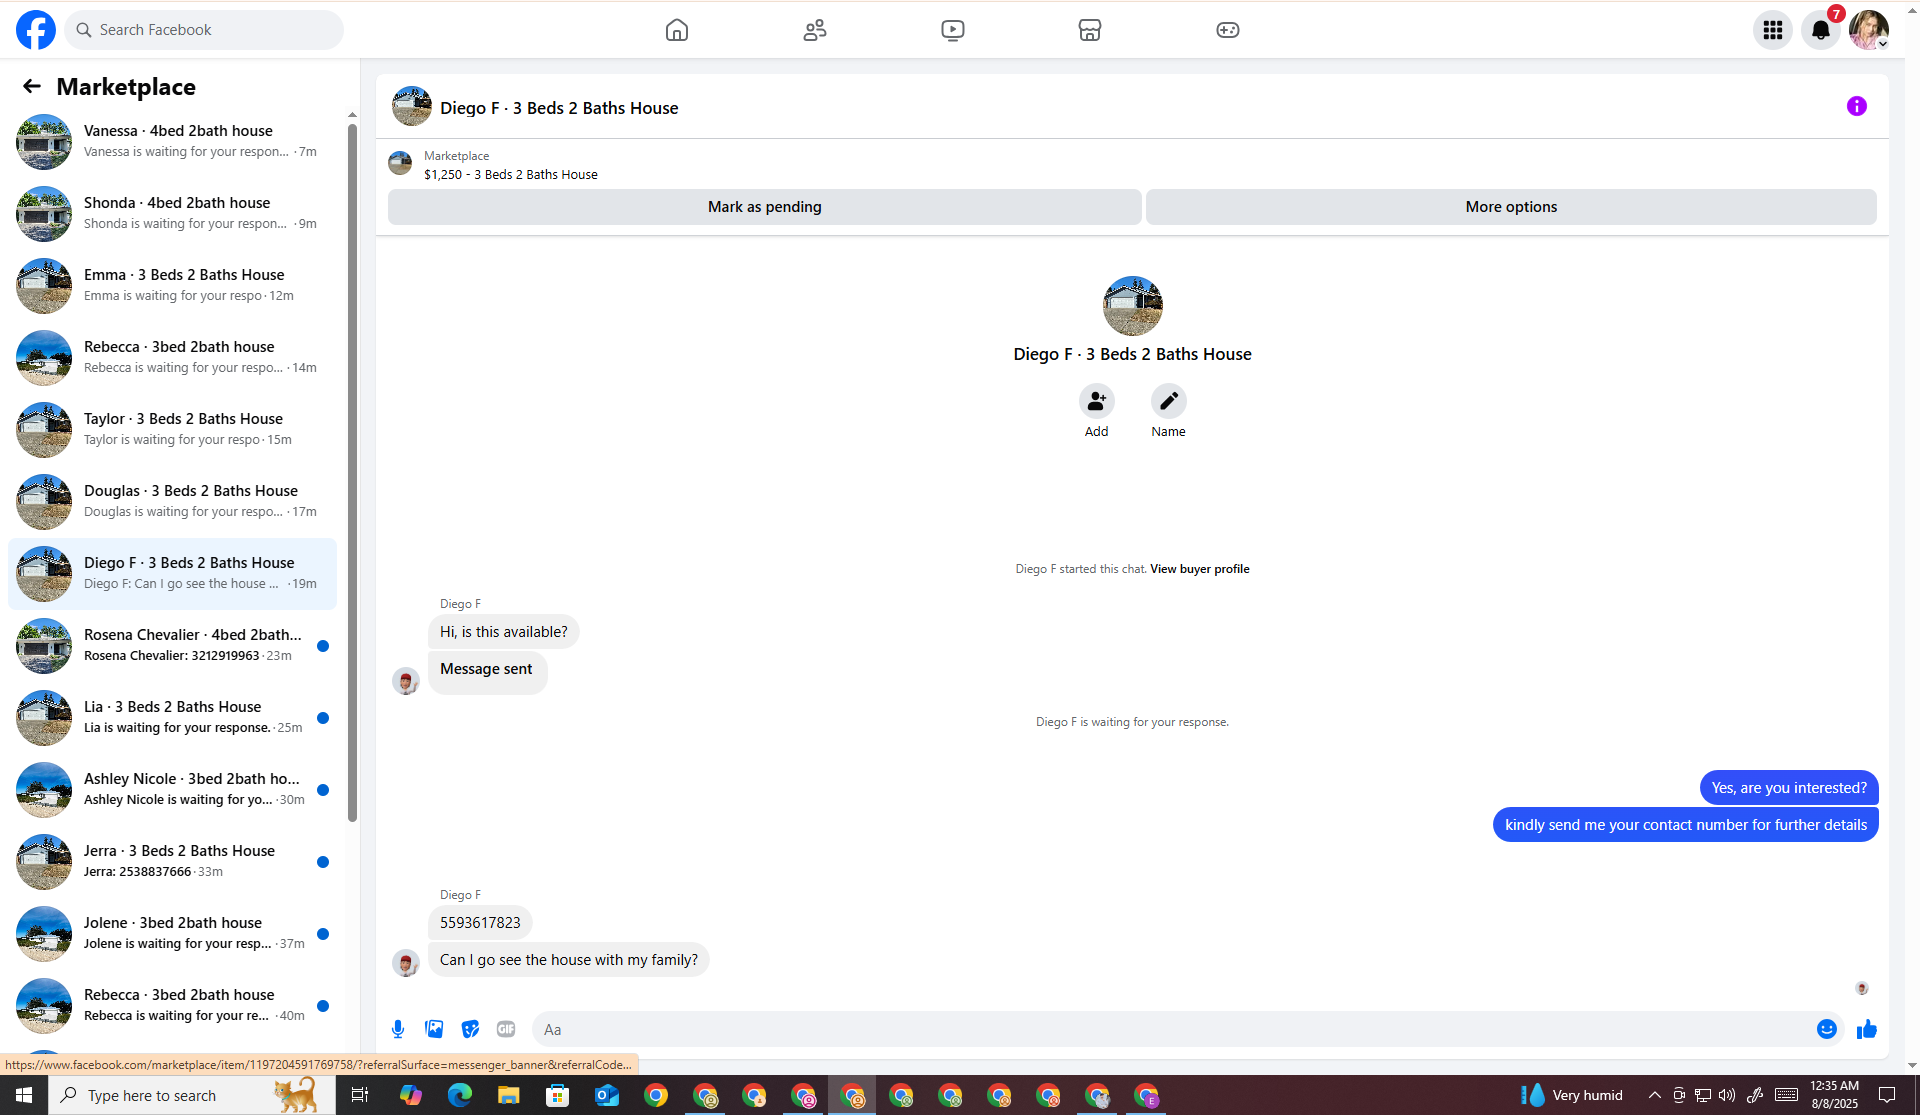Edit chat Name pencil icon
This screenshot has width=1920, height=1115.
coord(1168,401)
